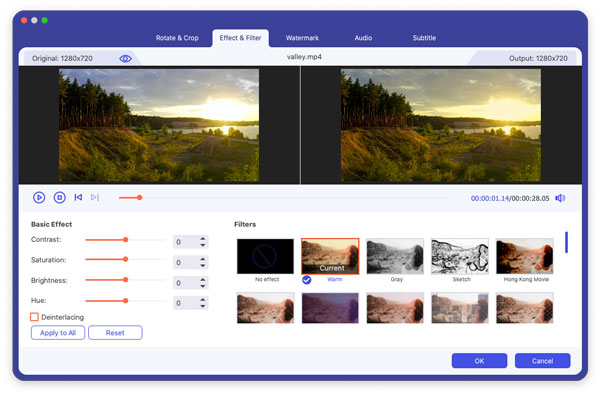Step to the next frame

click(x=95, y=197)
